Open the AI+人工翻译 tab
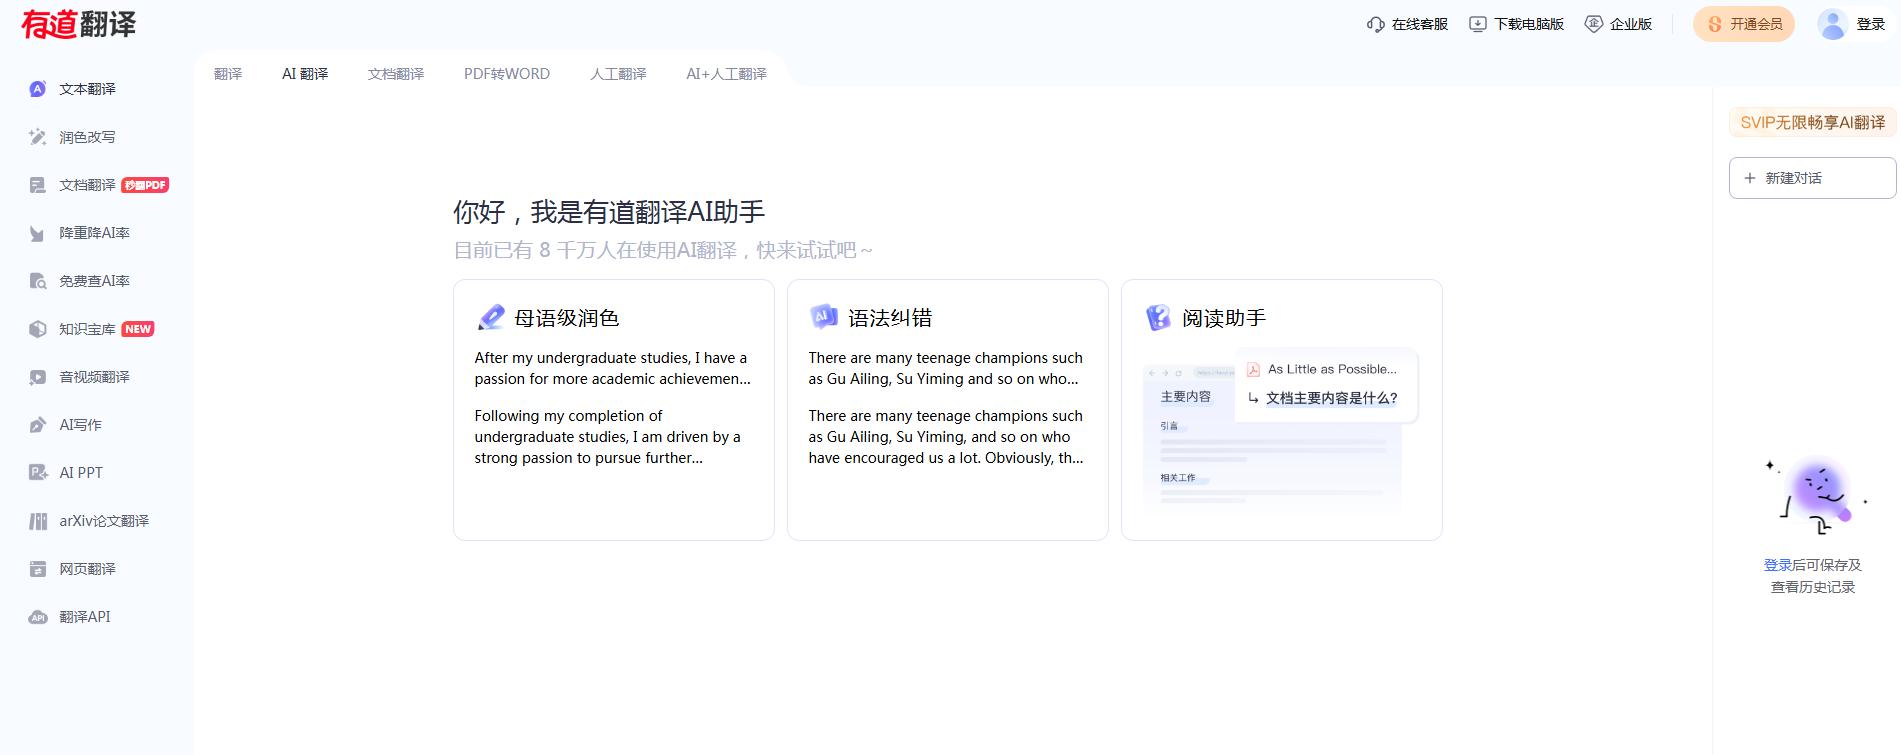 [x=726, y=74]
